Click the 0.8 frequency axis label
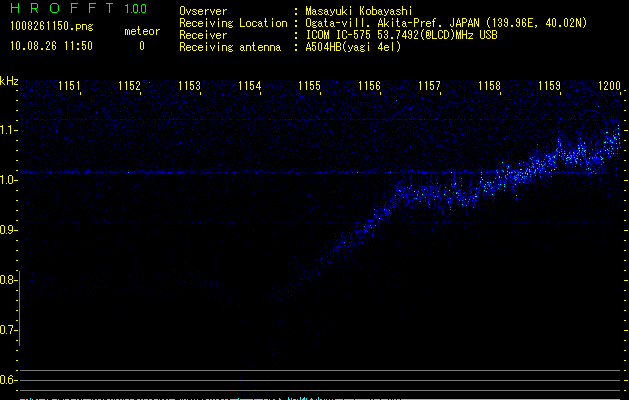The height and width of the screenshot is (400, 629). click(x=9, y=280)
